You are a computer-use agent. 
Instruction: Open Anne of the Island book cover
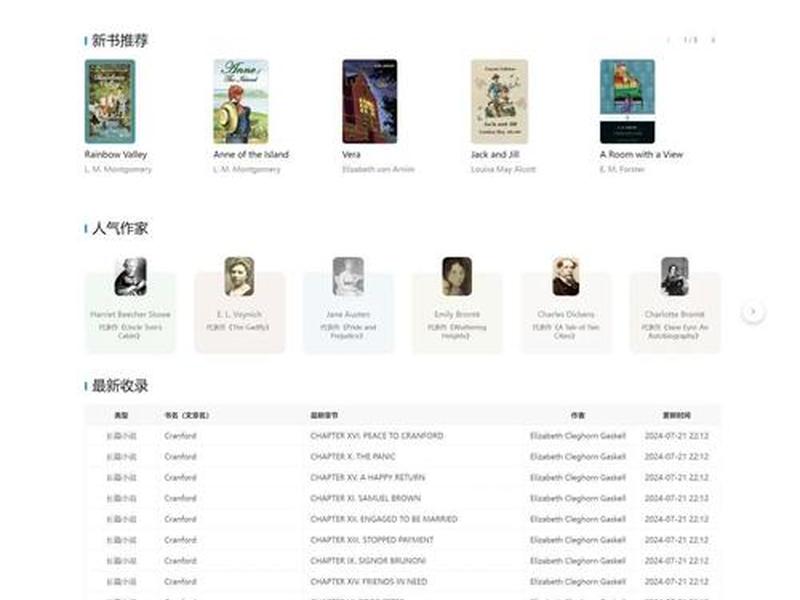pos(241,102)
